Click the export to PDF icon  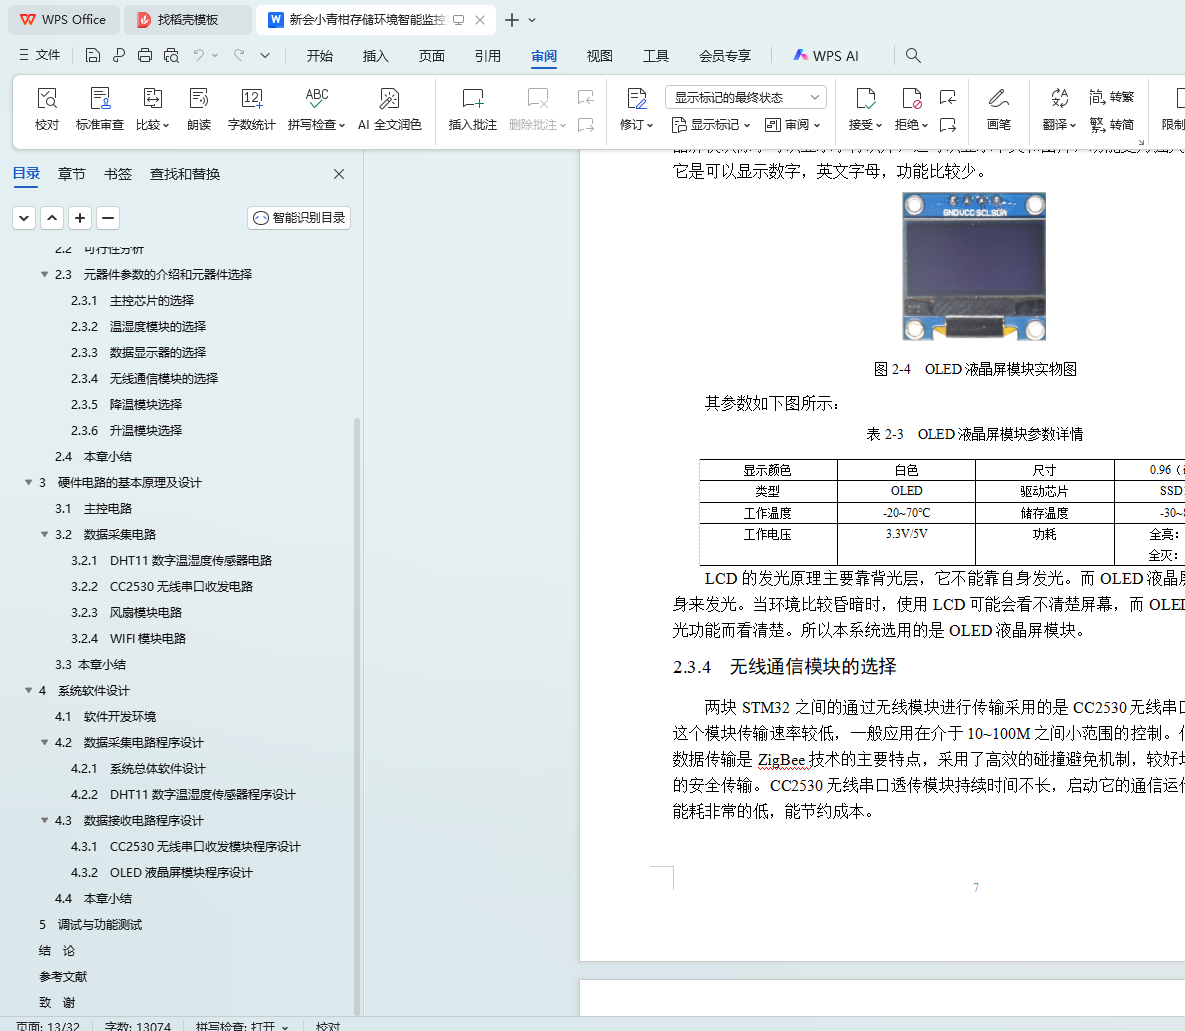[119, 55]
